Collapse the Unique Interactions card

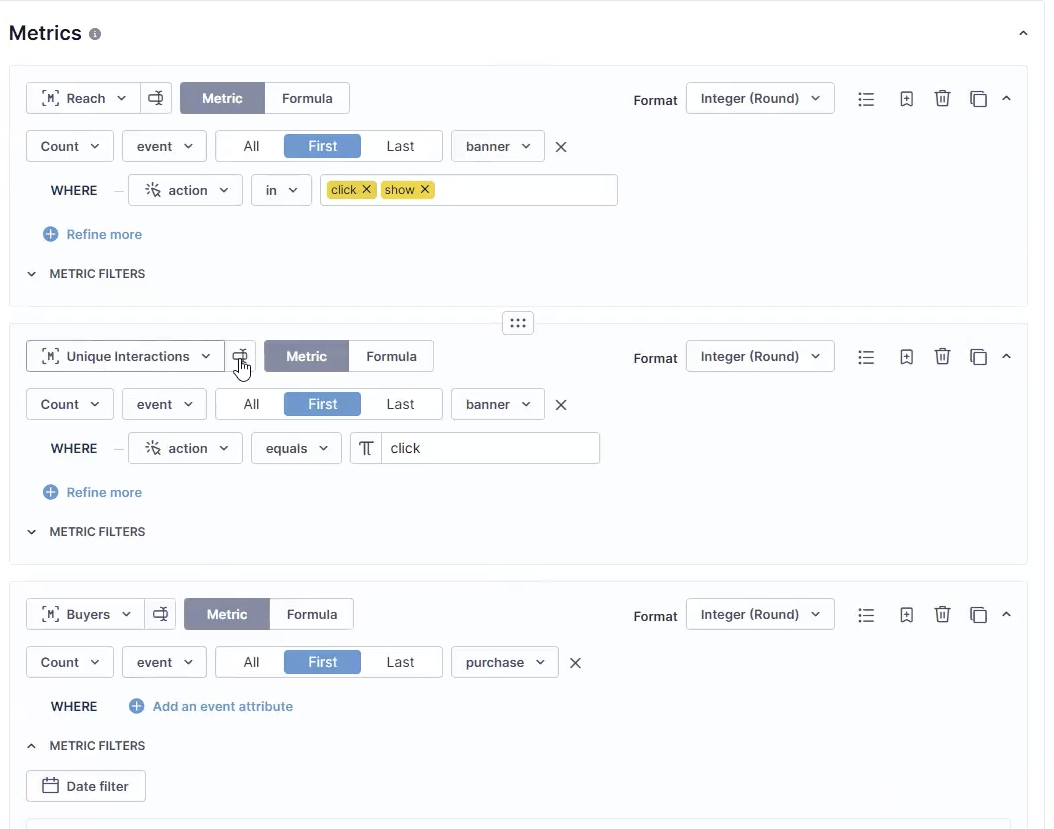1006,356
